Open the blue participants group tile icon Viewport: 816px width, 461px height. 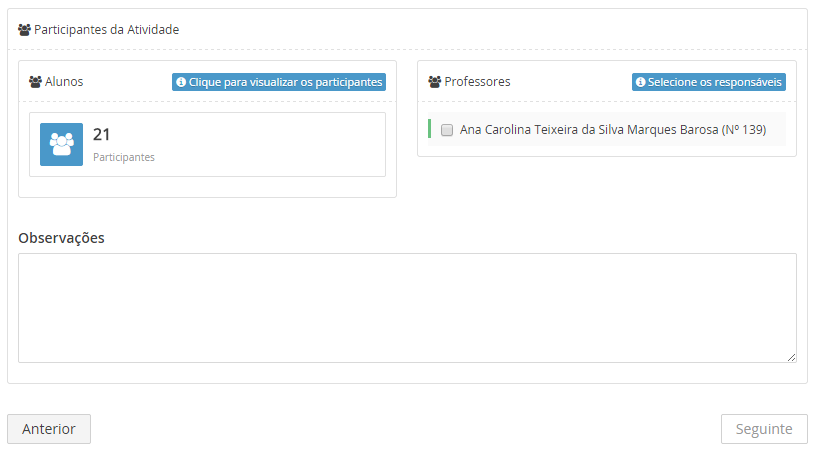click(61, 144)
